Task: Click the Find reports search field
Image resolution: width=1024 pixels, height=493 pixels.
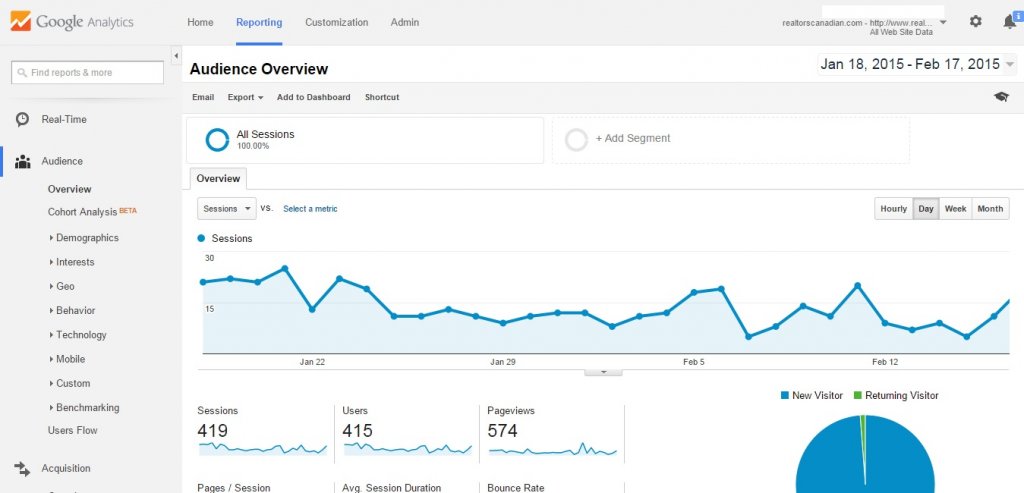Action: (x=88, y=72)
